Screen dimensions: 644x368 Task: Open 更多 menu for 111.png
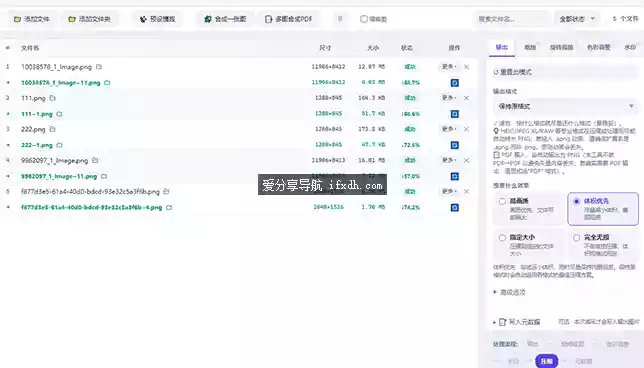(448, 98)
